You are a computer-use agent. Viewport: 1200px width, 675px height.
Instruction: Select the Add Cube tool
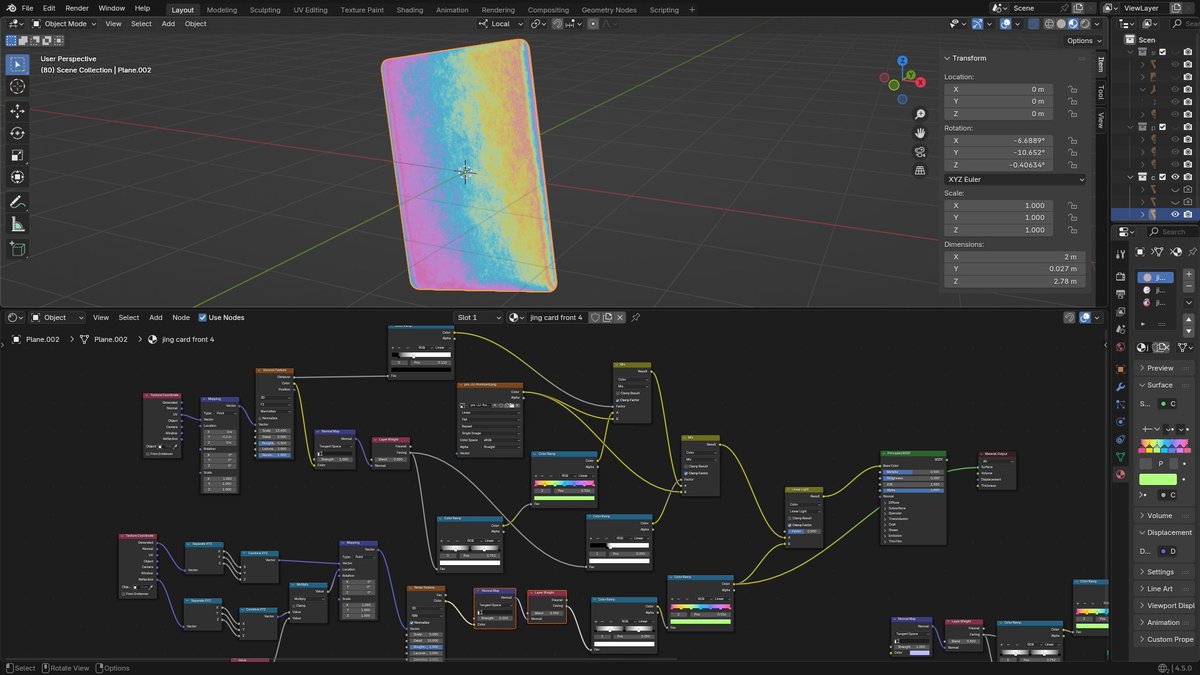(x=17, y=249)
